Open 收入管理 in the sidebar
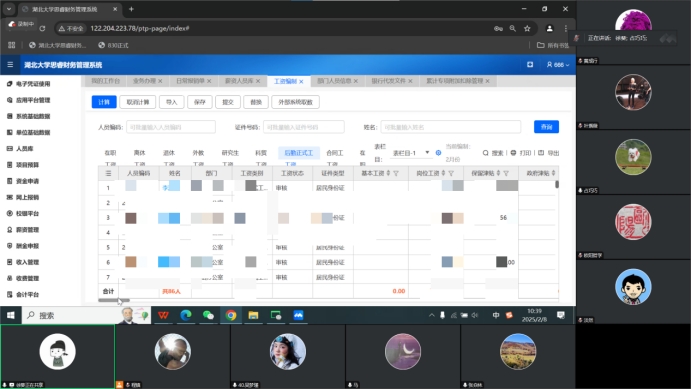 point(27,262)
